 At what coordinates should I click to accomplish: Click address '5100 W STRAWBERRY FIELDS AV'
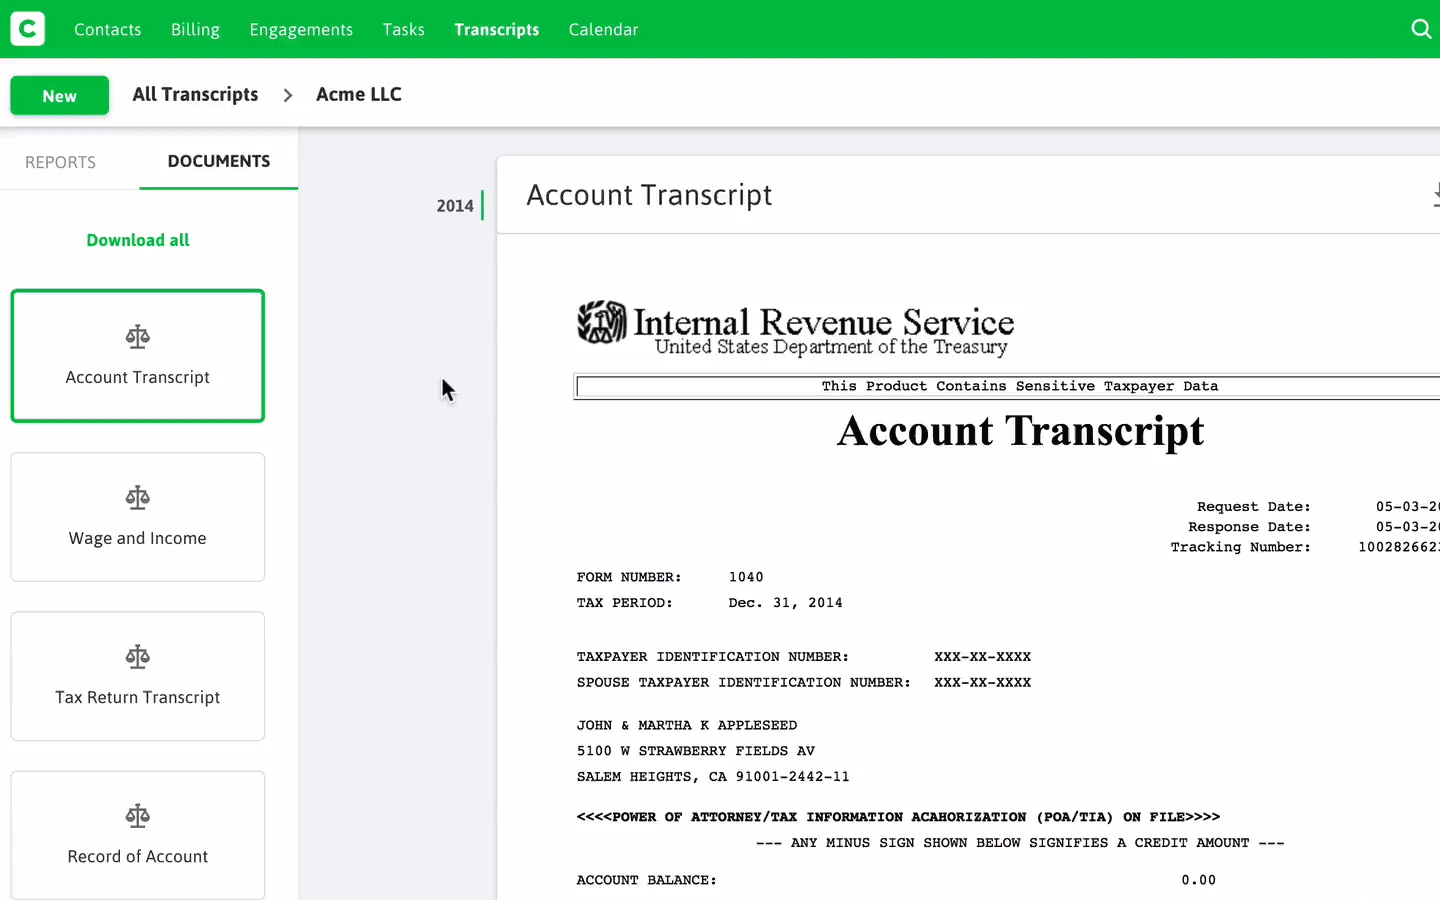(696, 751)
